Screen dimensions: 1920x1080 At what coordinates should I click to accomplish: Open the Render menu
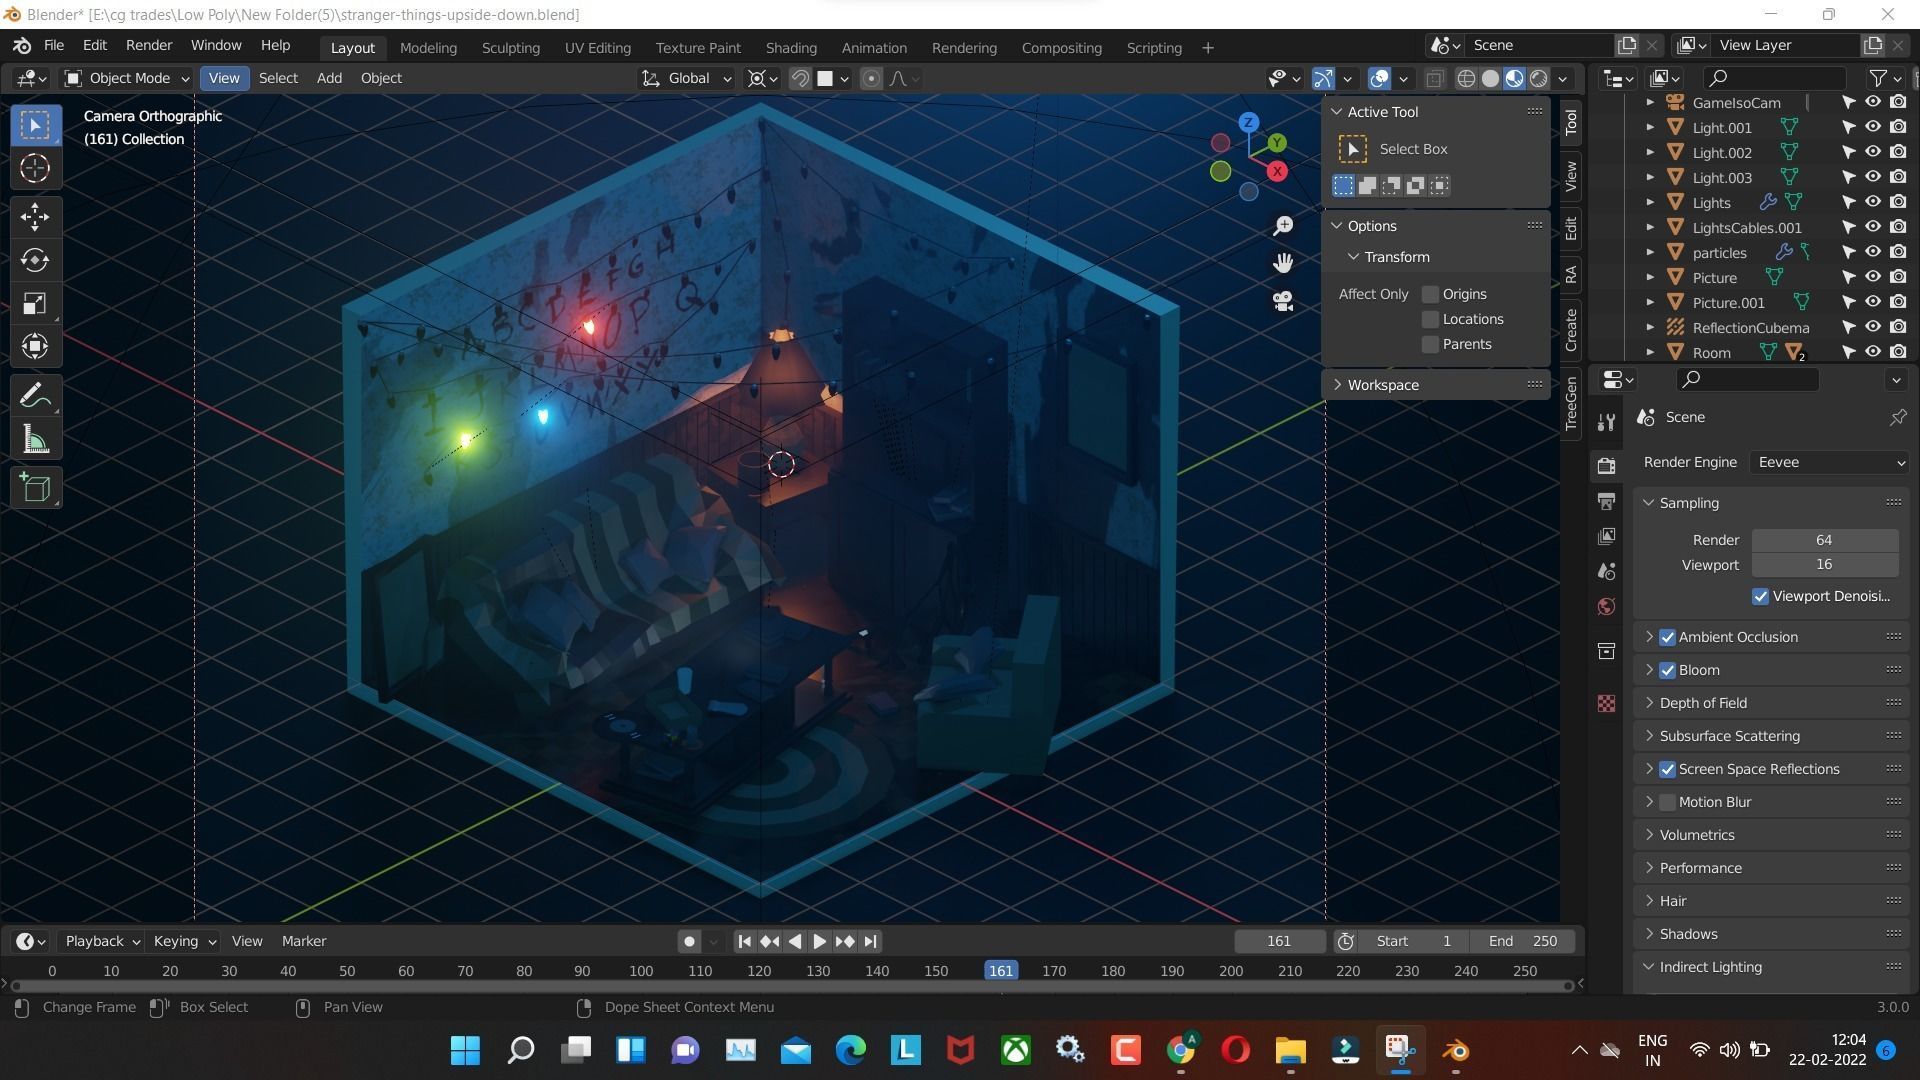[149, 46]
